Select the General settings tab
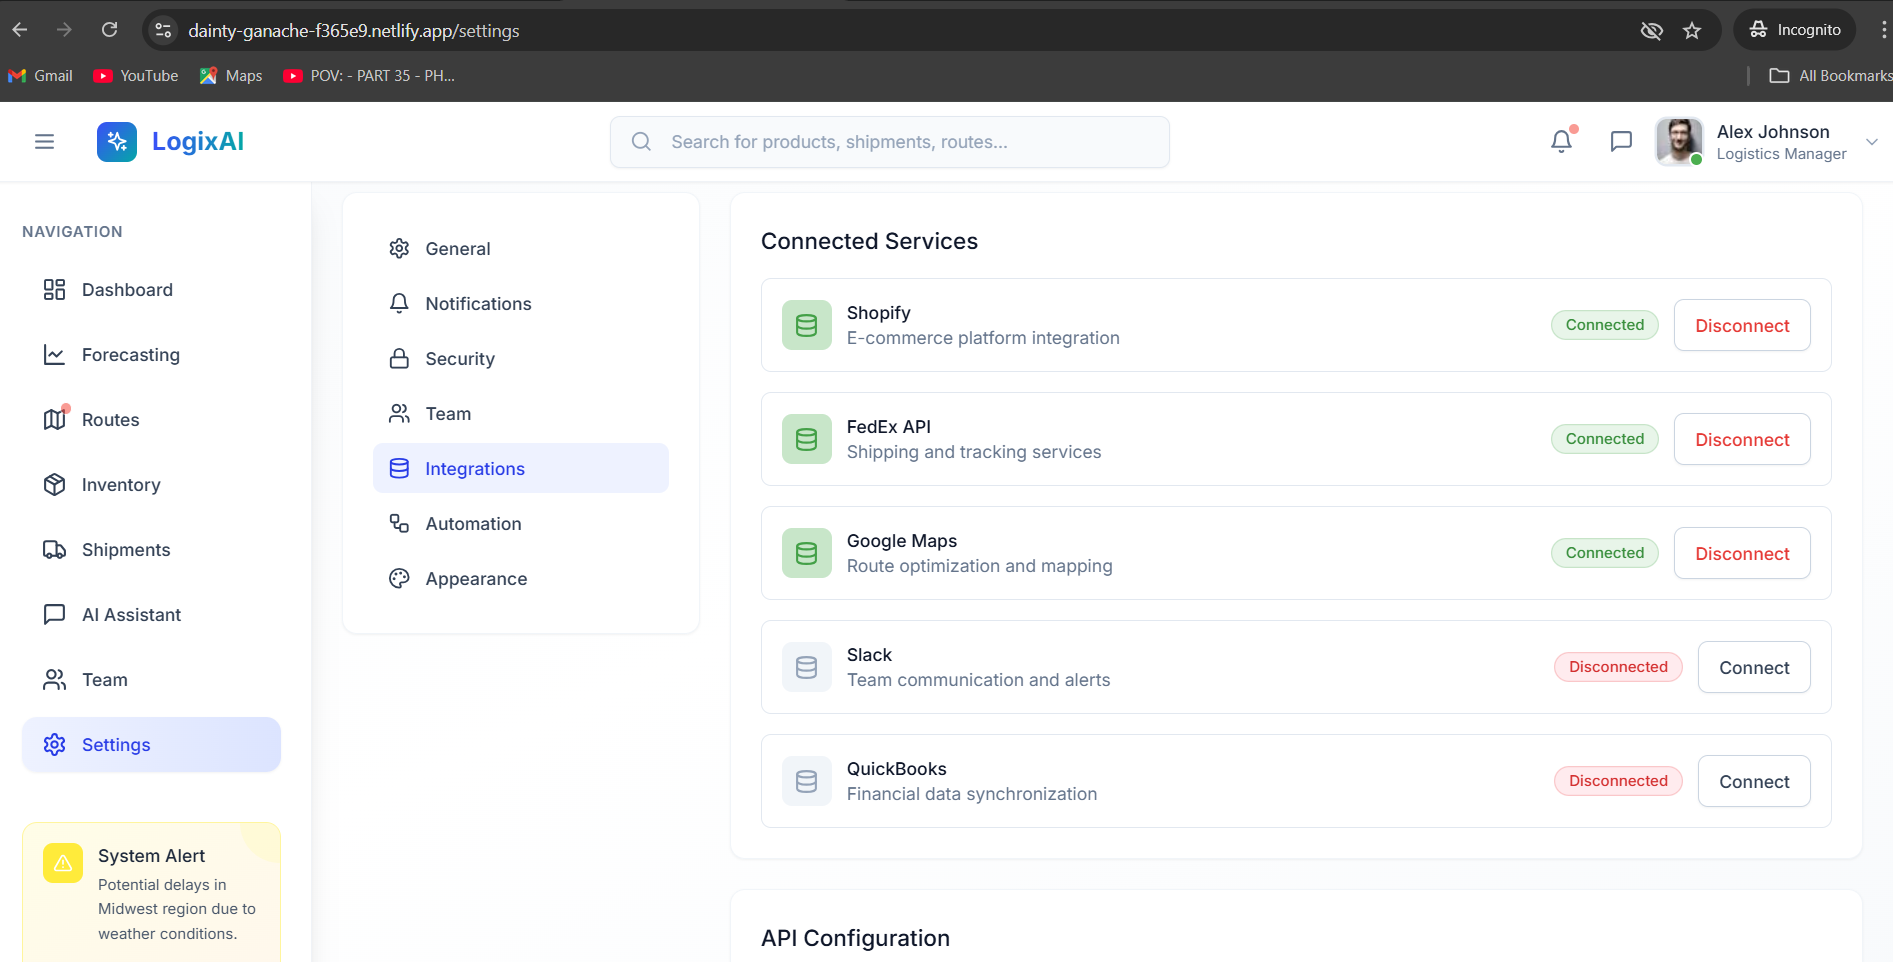This screenshot has height=962, width=1893. pyautogui.click(x=521, y=249)
